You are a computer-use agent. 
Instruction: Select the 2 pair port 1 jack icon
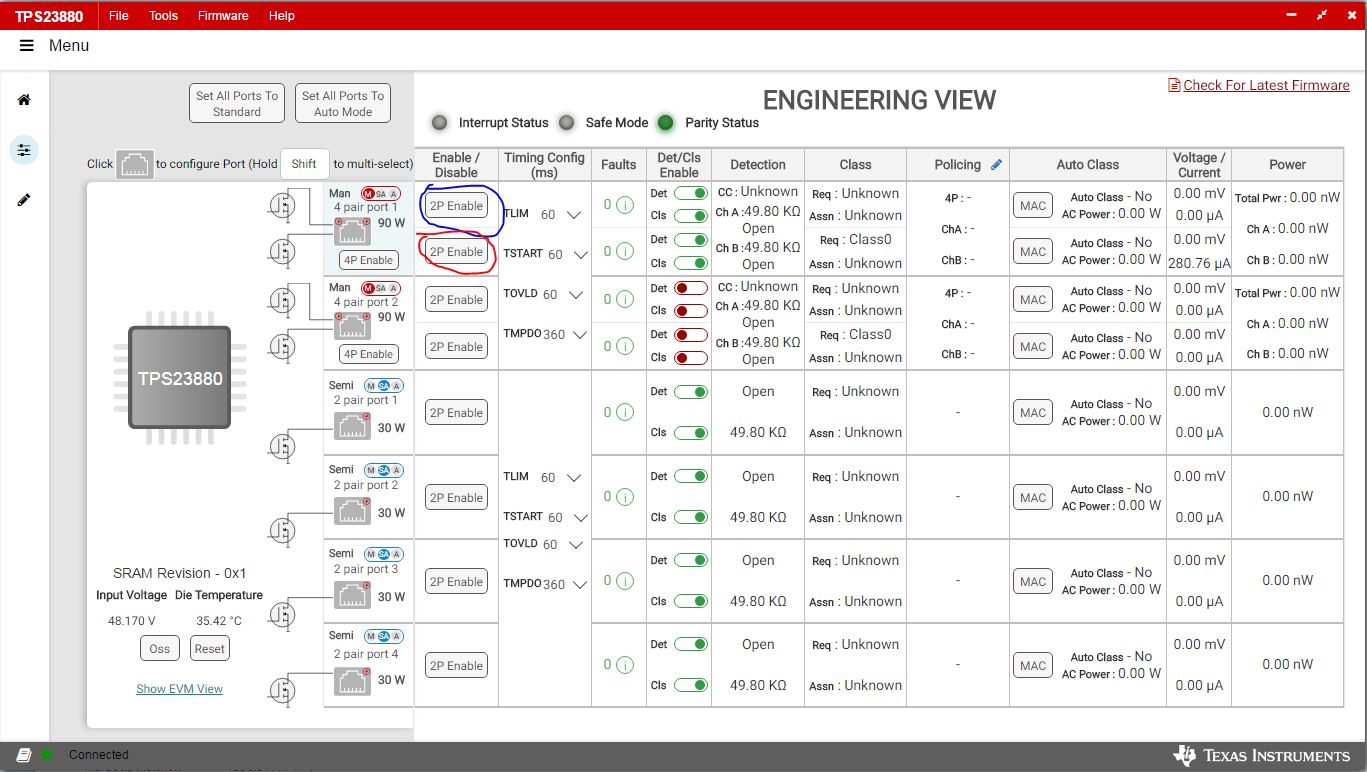coord(353,426)
